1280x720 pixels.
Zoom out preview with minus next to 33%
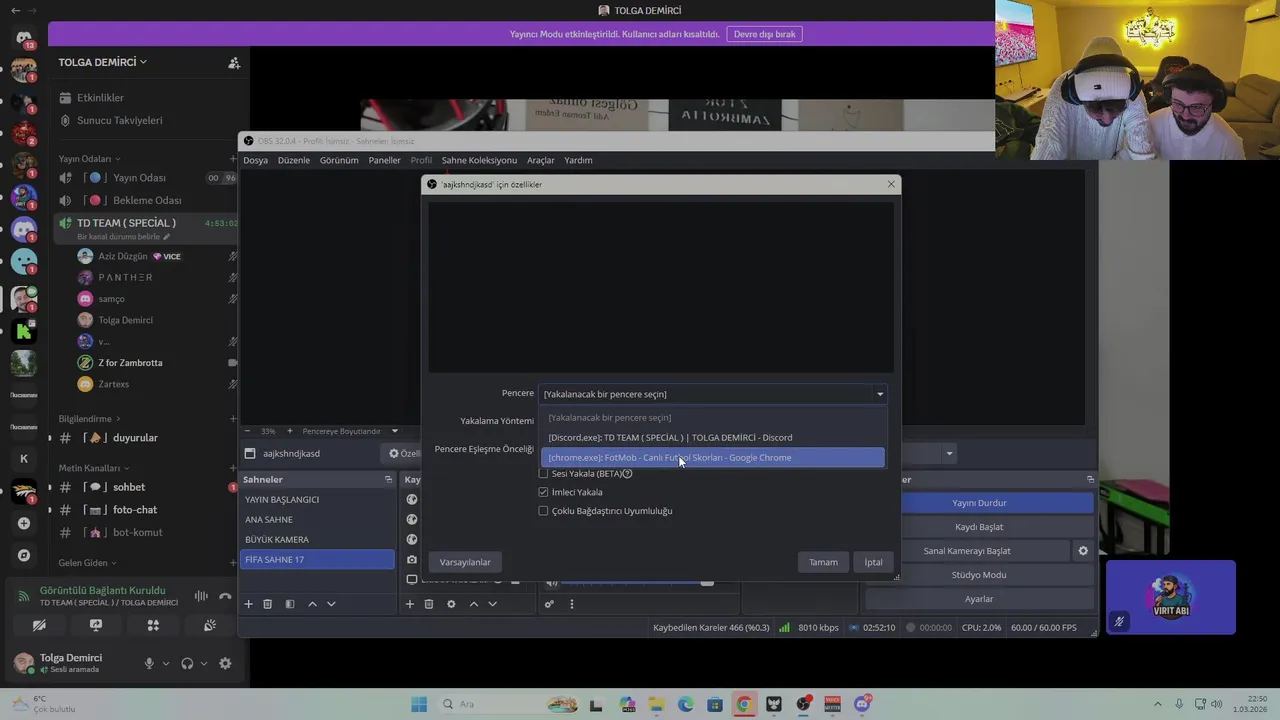[x=247, y=431]
